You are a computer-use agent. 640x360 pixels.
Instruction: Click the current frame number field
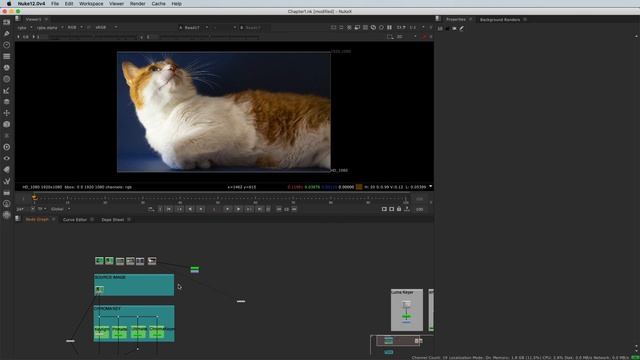214,209
